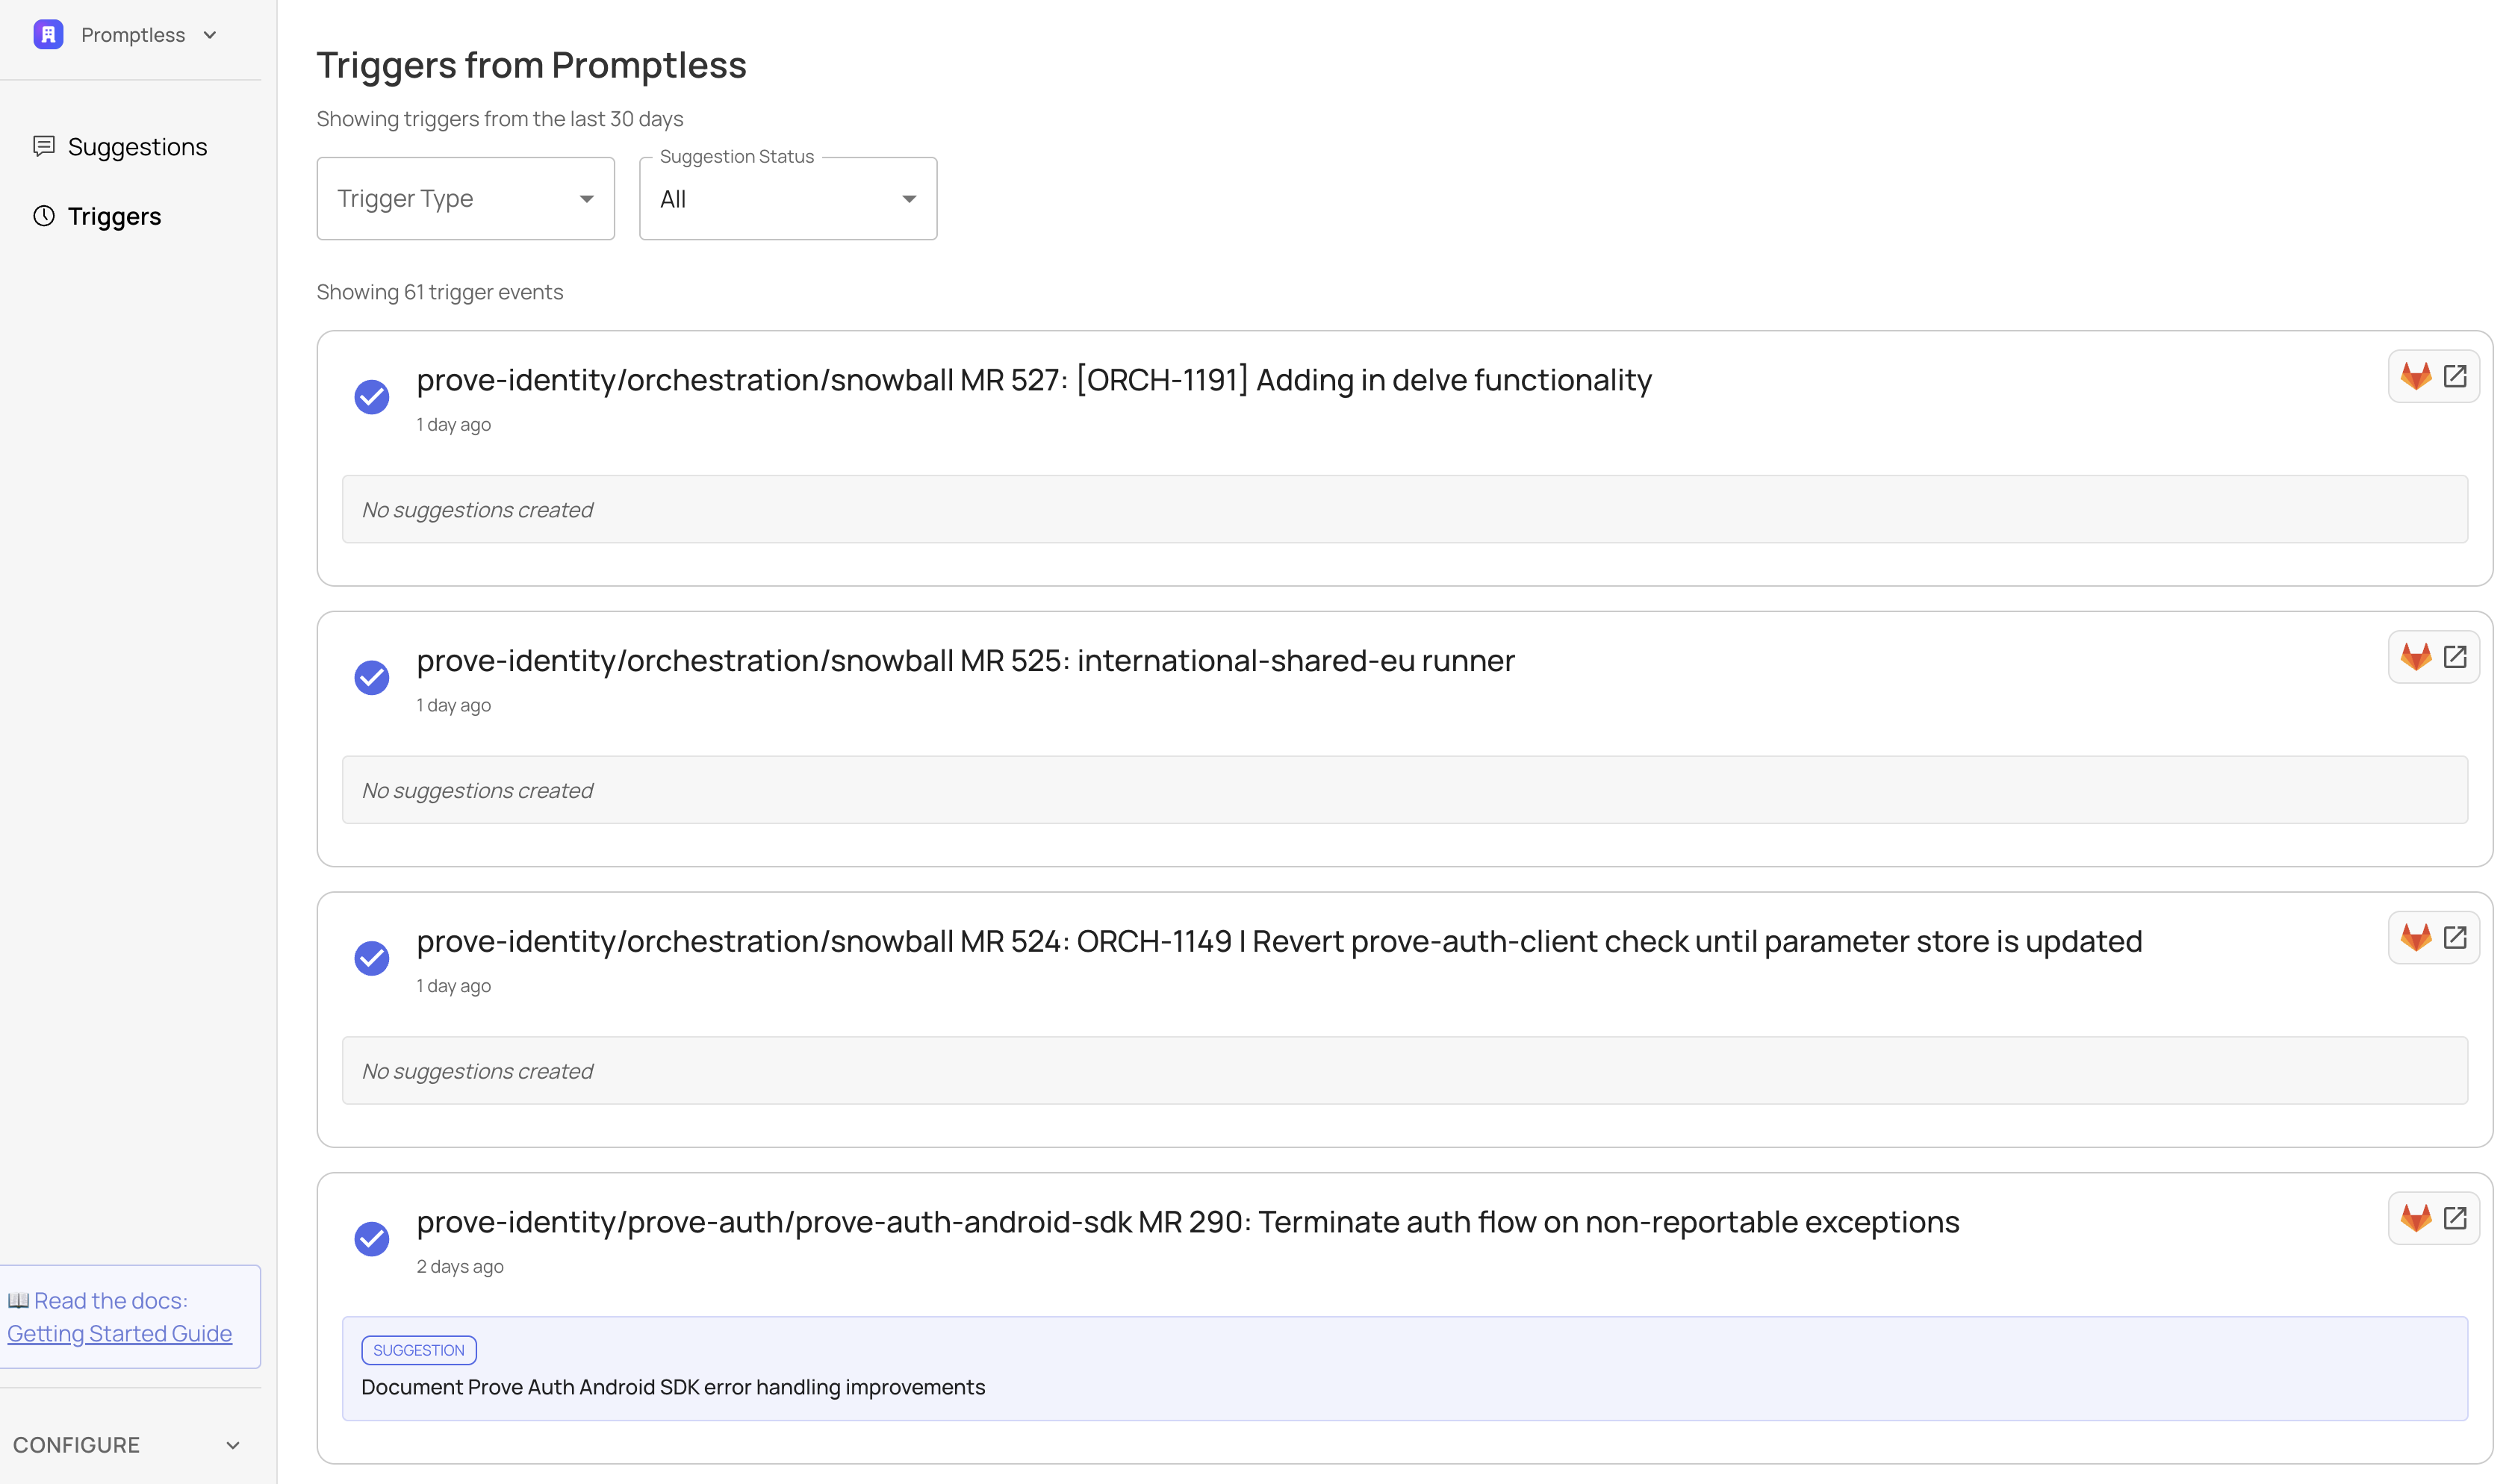Viewport: 2512px width, 1484px height.
Task: Open the Suggestions chat bubble icon
Action: point(43,146)
